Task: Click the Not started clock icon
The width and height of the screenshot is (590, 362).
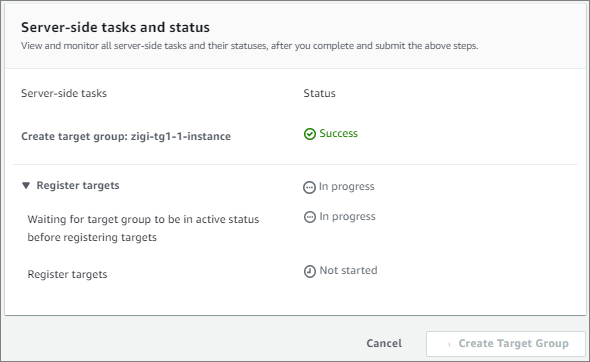Action: click(x=310, y=271)
